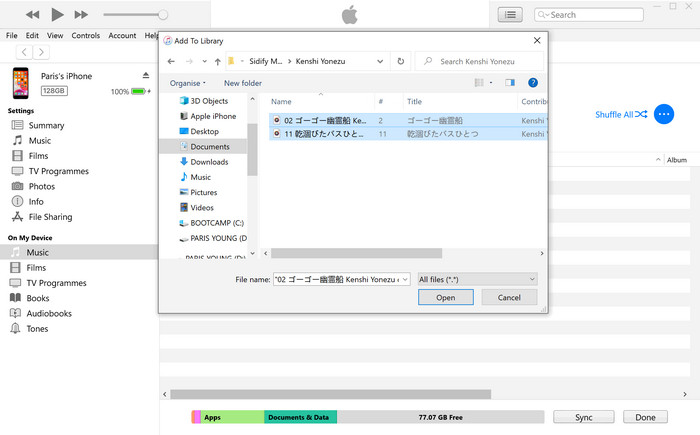The width and height of the screenshot is (700, 435).
Task: Toggle the preview pane
Action: click(x=510, y=83)
